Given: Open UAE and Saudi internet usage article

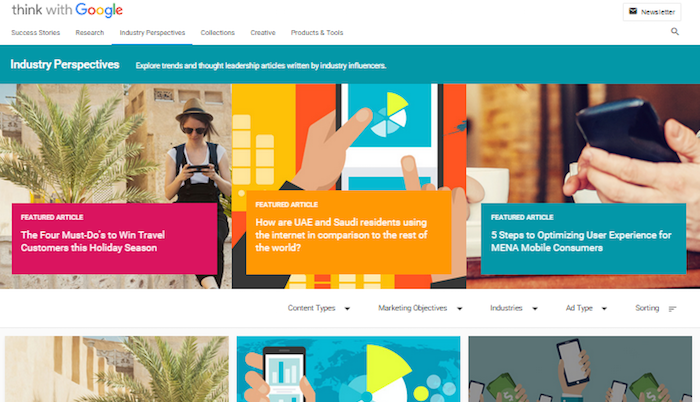Looking at the screenshot, I should [342, 235].
